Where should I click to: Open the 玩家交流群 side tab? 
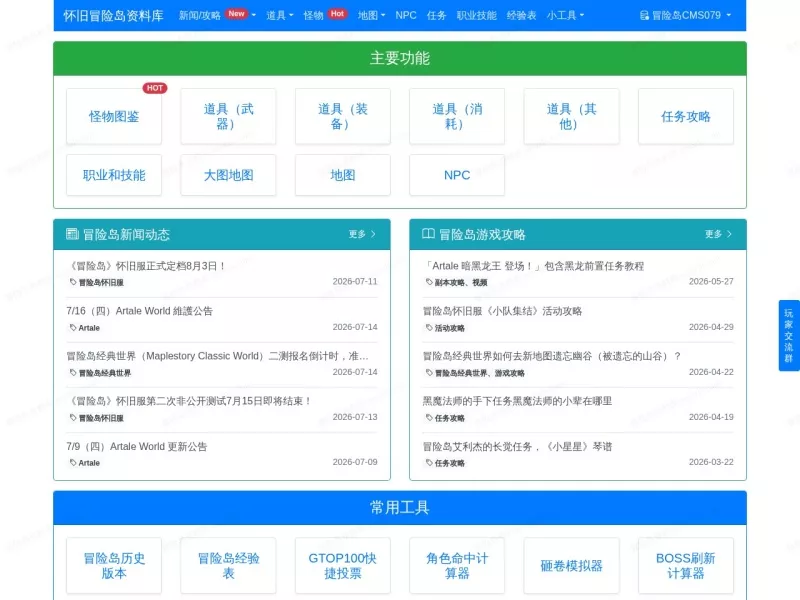coord(789,335)
